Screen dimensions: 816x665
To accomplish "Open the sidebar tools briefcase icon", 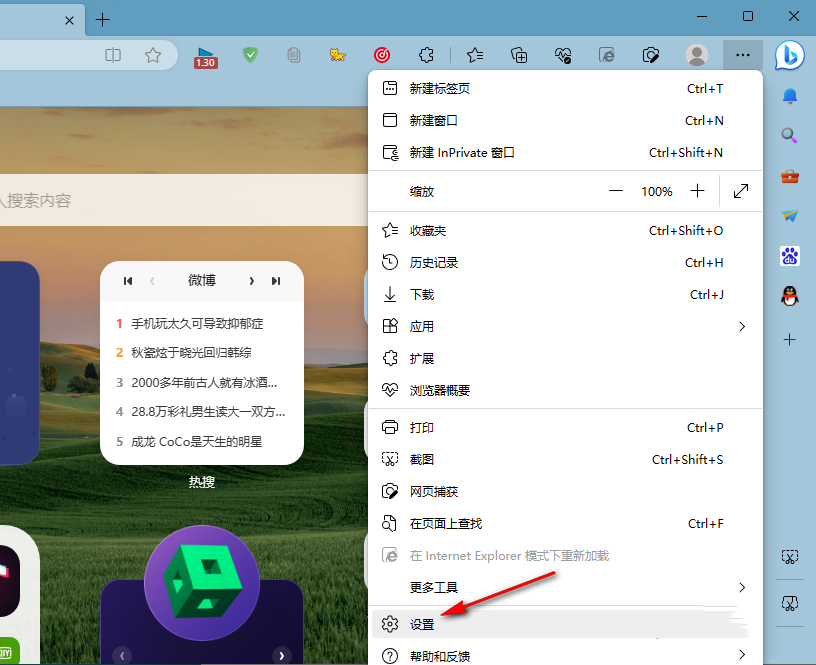I will pos(789,176).
